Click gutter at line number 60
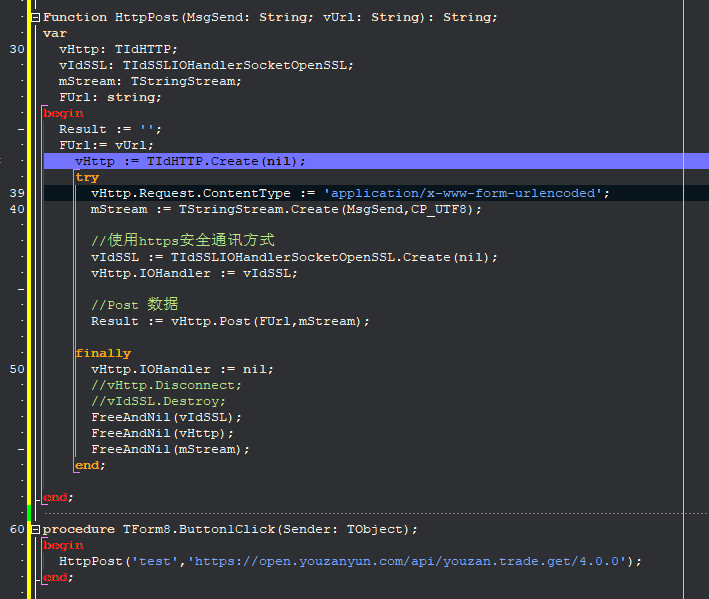The height and width of the screenshot is (599, 709). [17, 529]
